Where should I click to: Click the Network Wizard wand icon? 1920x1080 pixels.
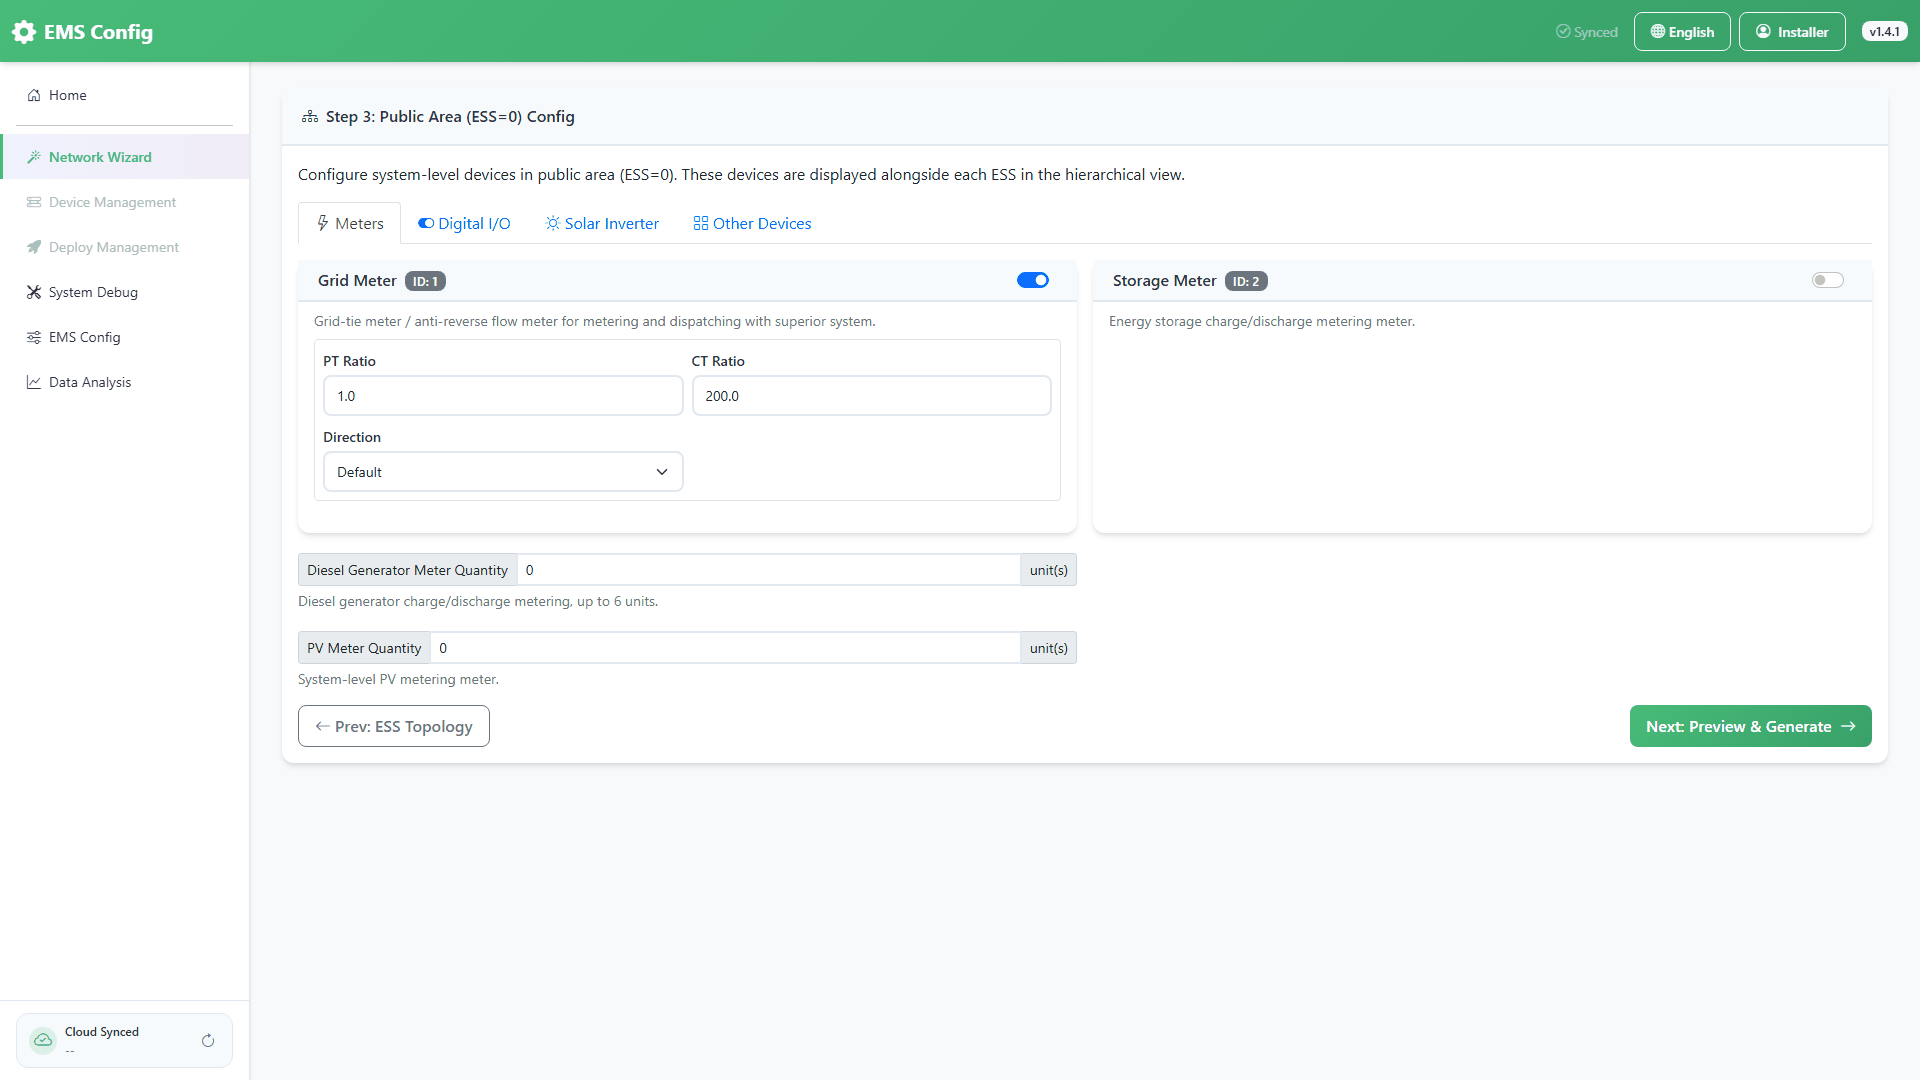(34, 157)
